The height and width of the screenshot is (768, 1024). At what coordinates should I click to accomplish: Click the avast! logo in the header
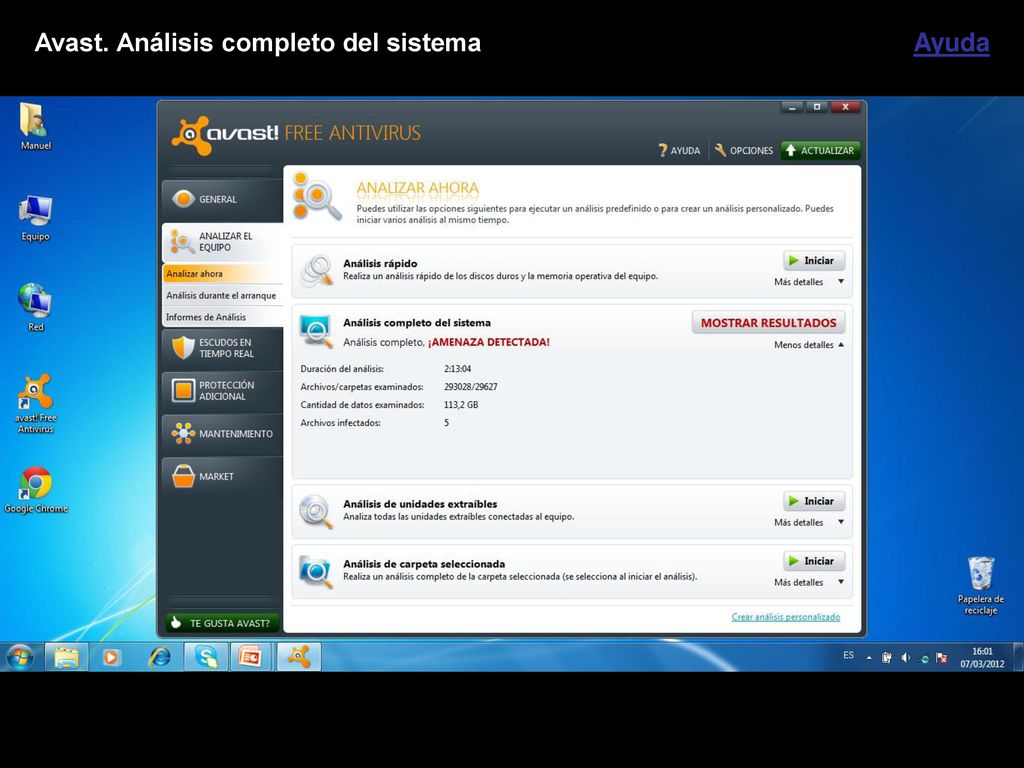tap(225, 135)
